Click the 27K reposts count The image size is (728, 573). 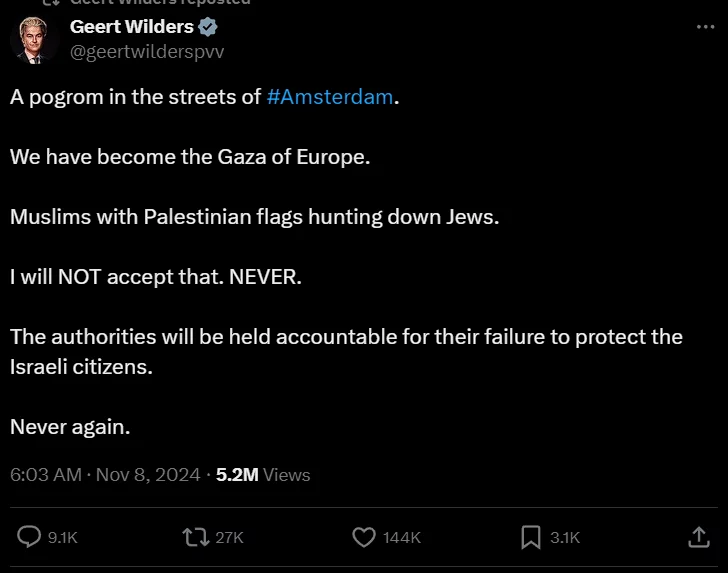[229, 538]
